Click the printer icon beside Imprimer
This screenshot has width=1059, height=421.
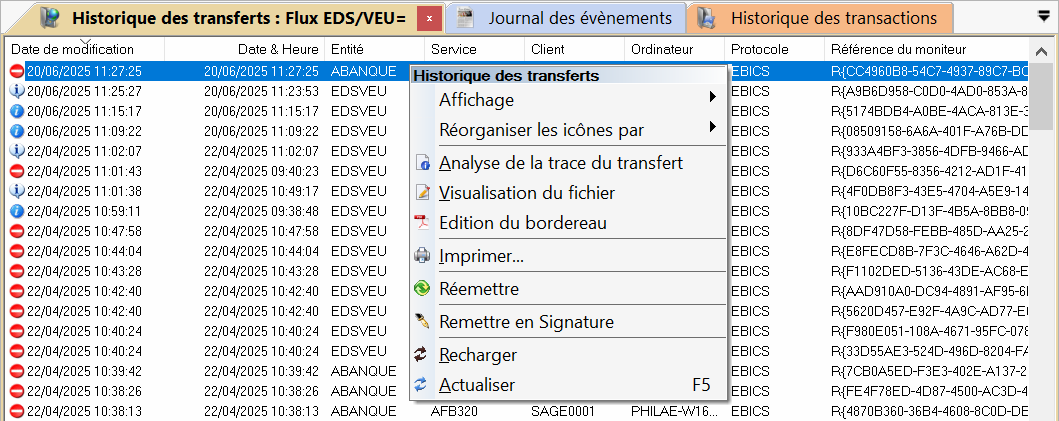[x=422, y=256]
